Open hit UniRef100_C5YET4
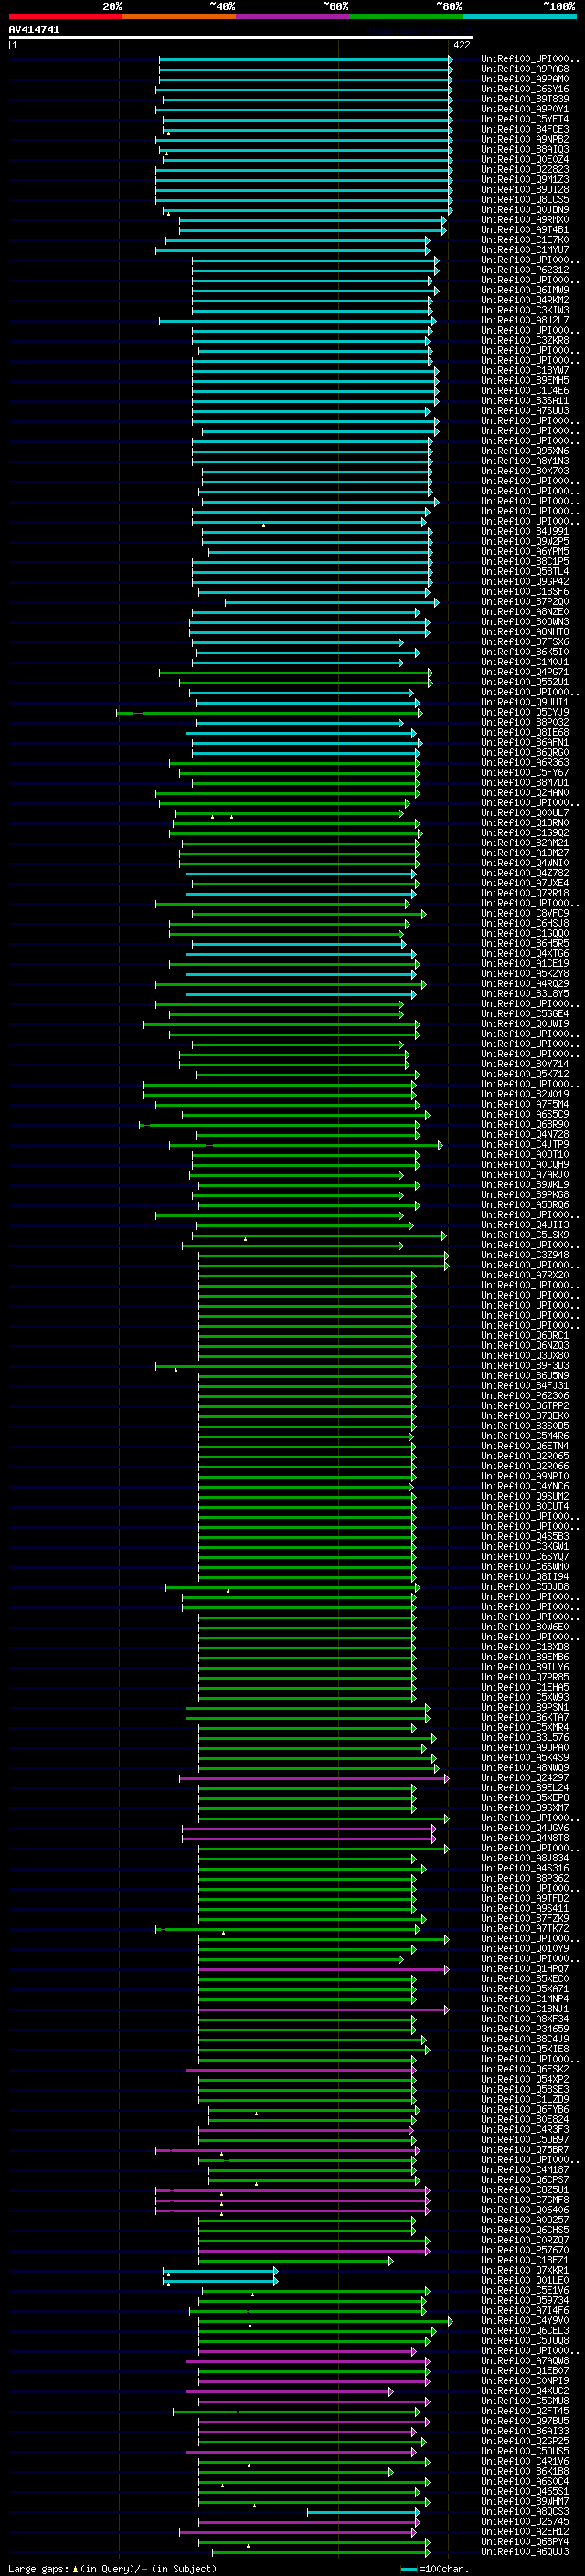 click(x=525, y=119)
